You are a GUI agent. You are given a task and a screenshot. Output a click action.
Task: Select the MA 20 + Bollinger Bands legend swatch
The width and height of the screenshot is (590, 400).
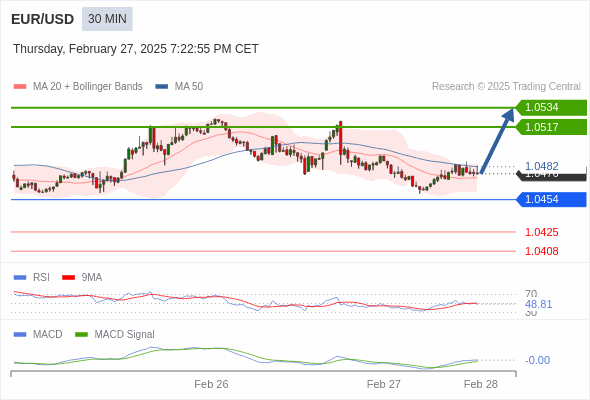pos(20,87)
